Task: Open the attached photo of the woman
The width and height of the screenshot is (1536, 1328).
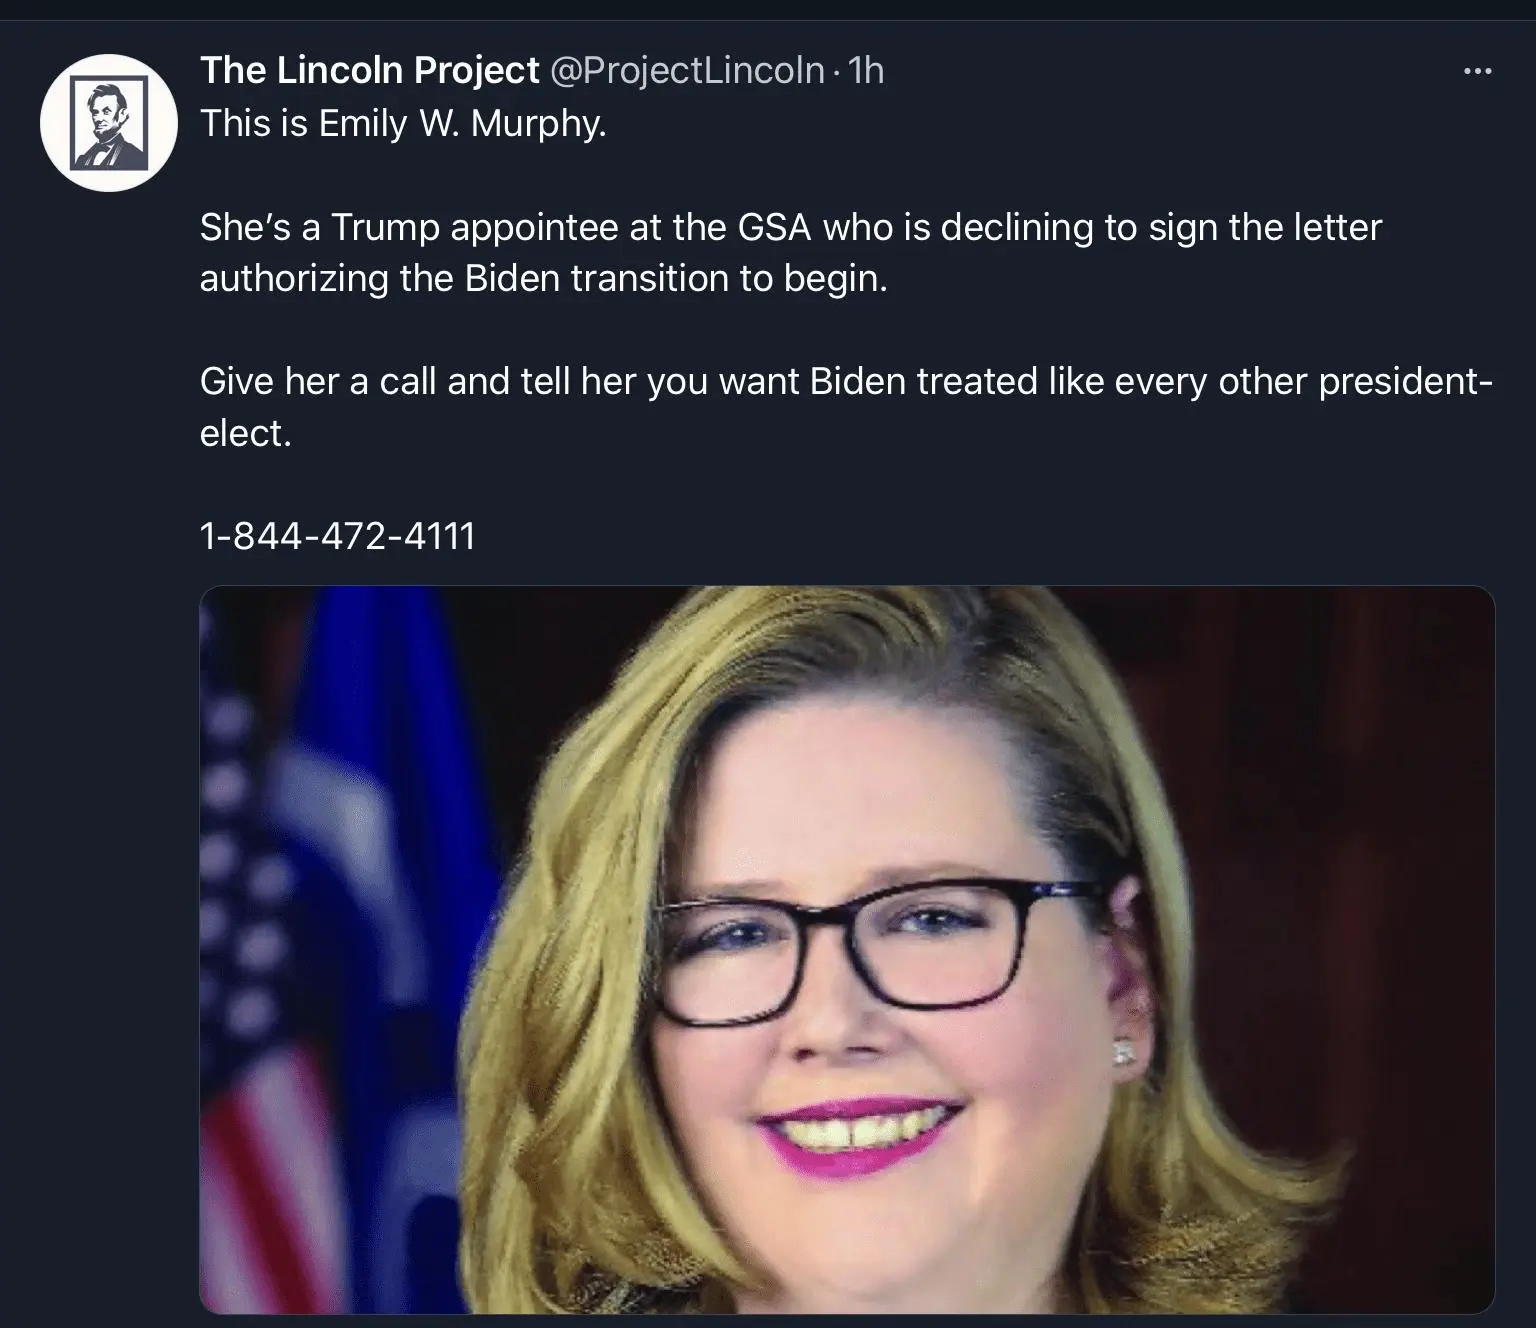Action: coord(847,949)
